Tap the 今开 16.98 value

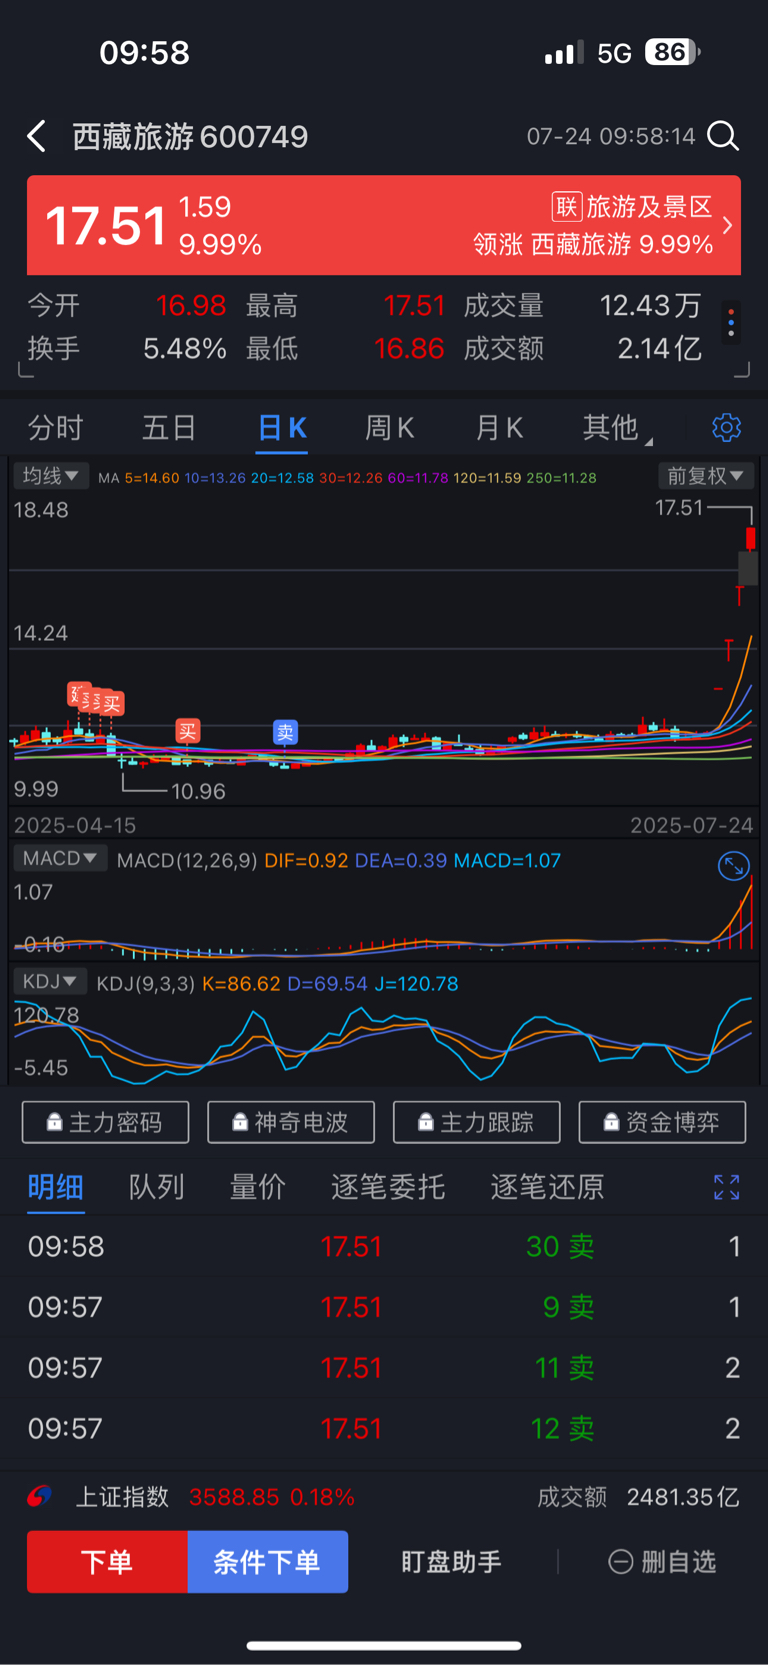(x=191, y=306)
